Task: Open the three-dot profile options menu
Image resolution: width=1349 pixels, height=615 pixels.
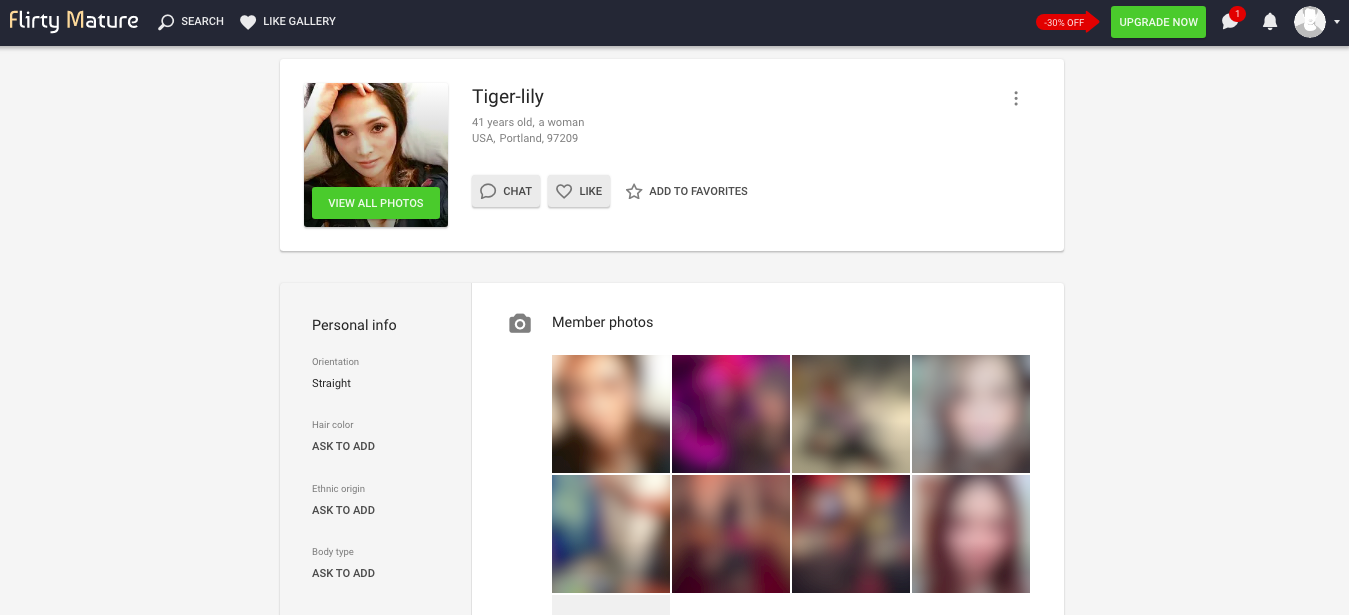Action: pos(1016,98)
